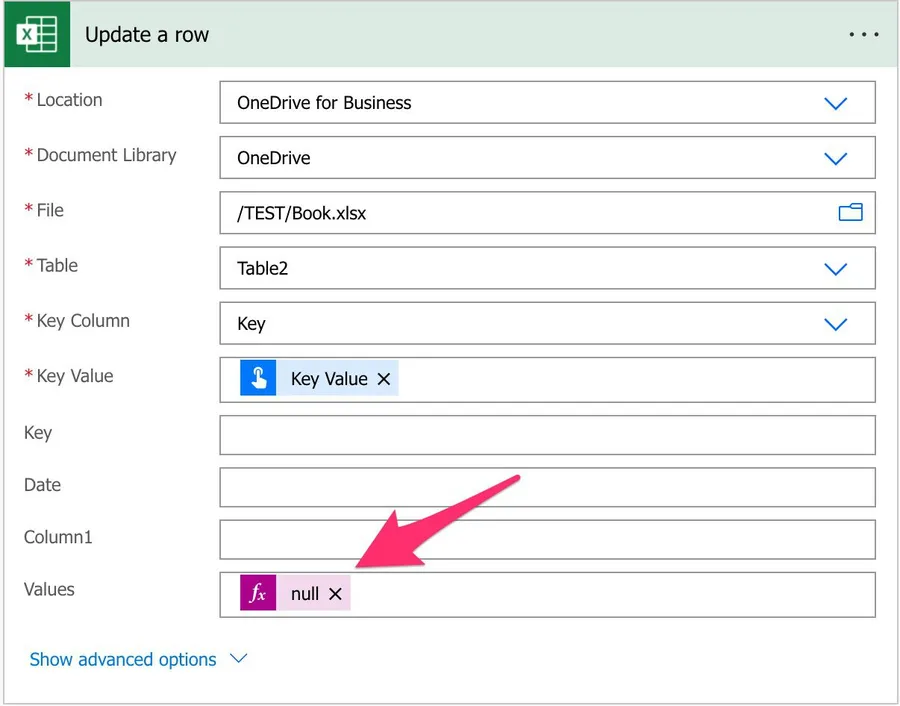
Task: Focus the Column1 input field
Action: pyautogui.click(x=547, y=539)
